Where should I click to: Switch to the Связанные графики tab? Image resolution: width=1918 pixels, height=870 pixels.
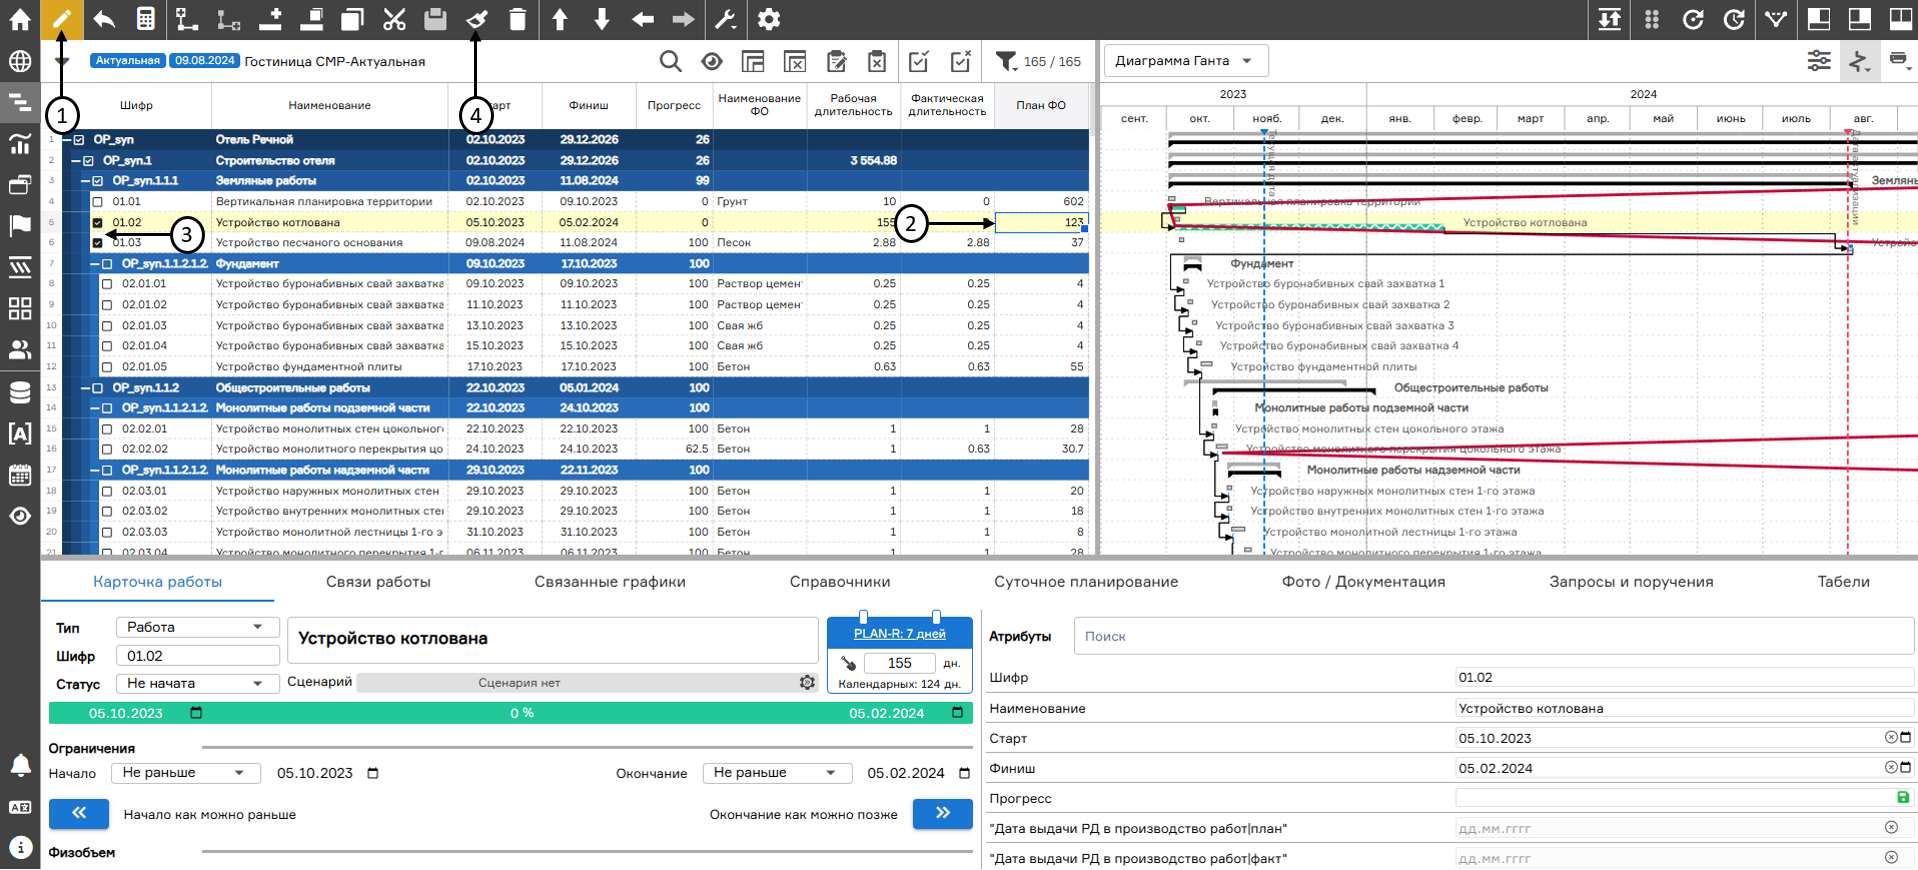610,582
